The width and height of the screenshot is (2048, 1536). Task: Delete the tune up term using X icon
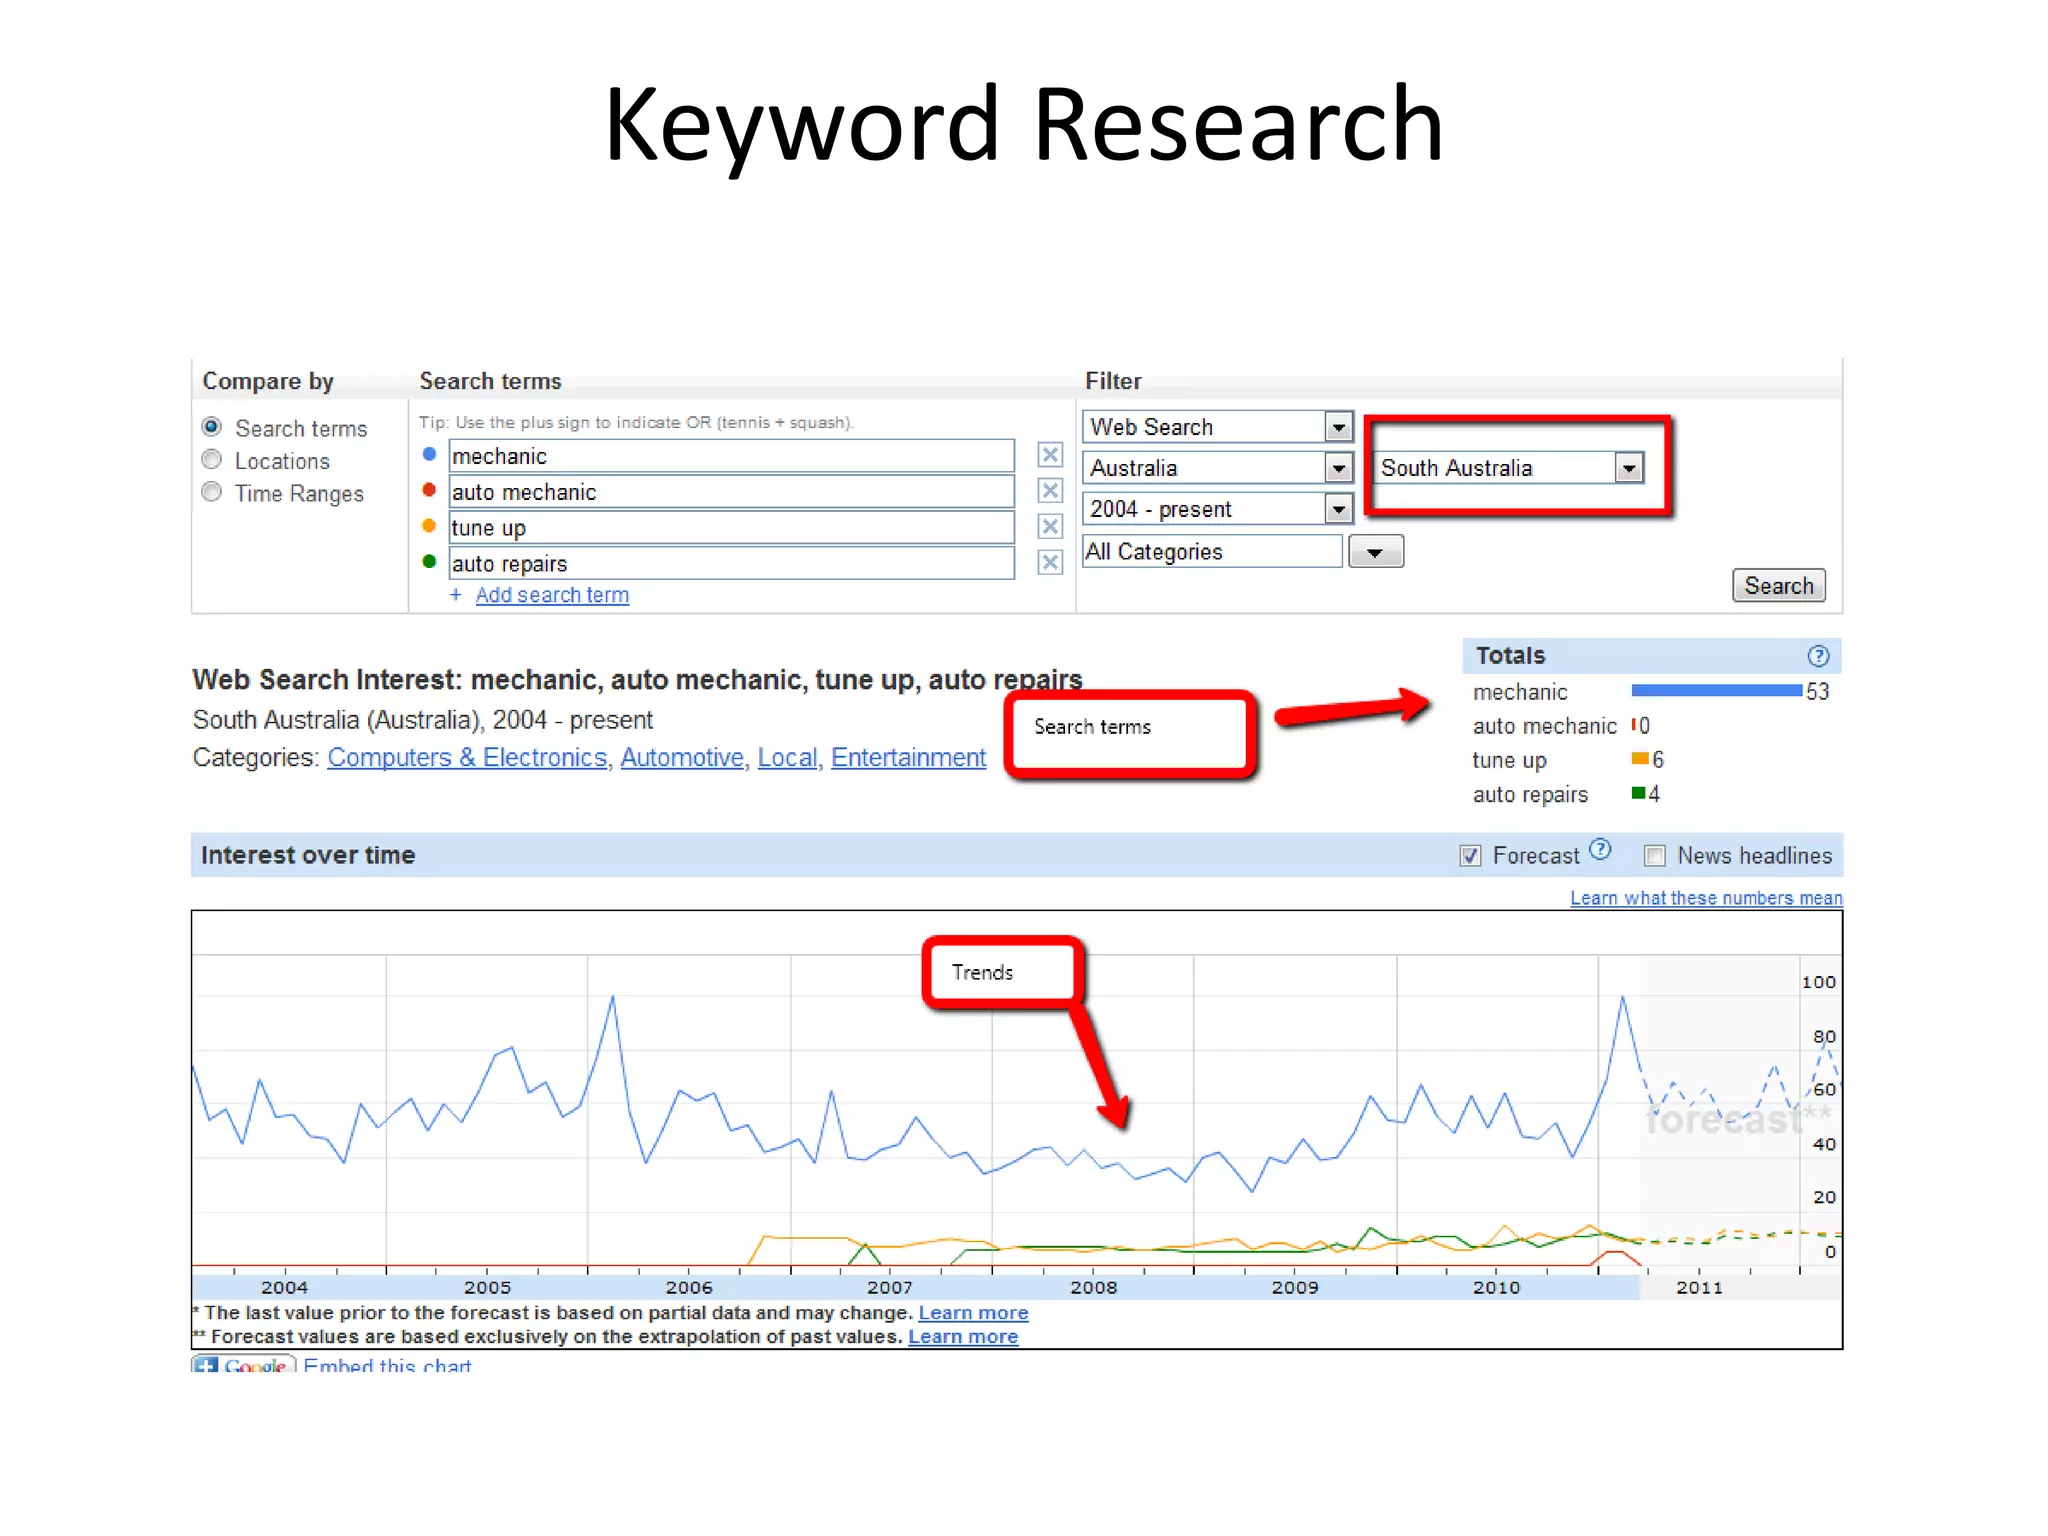(1049, 527)
